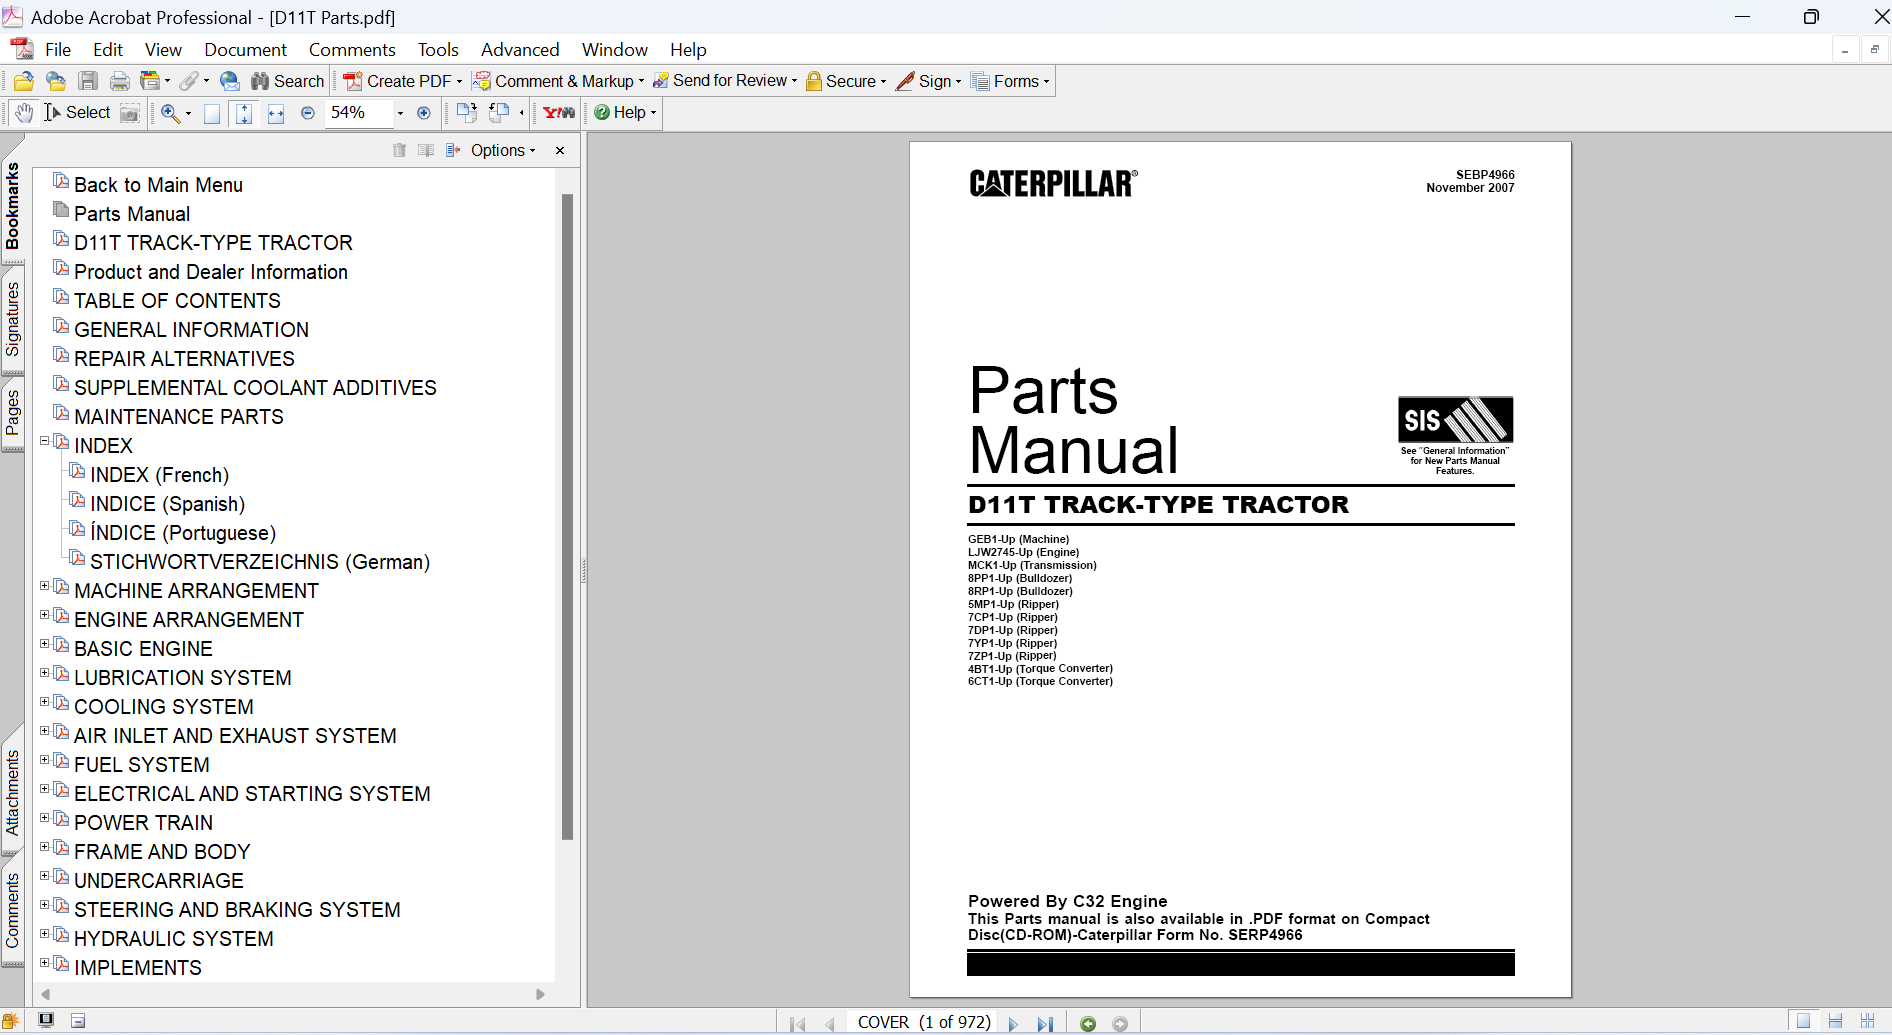Select the Hand tool
This screenshot has width=1892, height=1035.
click(x=24, y=113)
